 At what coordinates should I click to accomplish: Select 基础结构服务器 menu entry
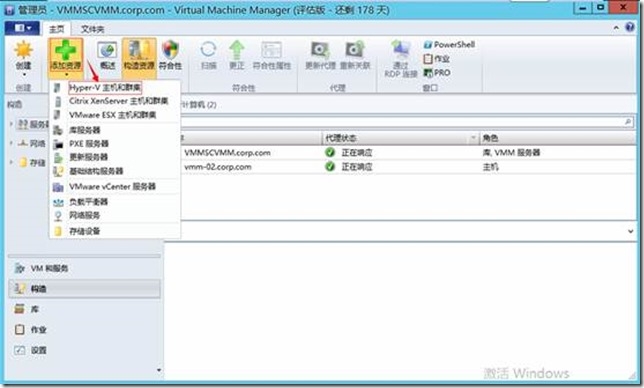(x=115, y=171)
